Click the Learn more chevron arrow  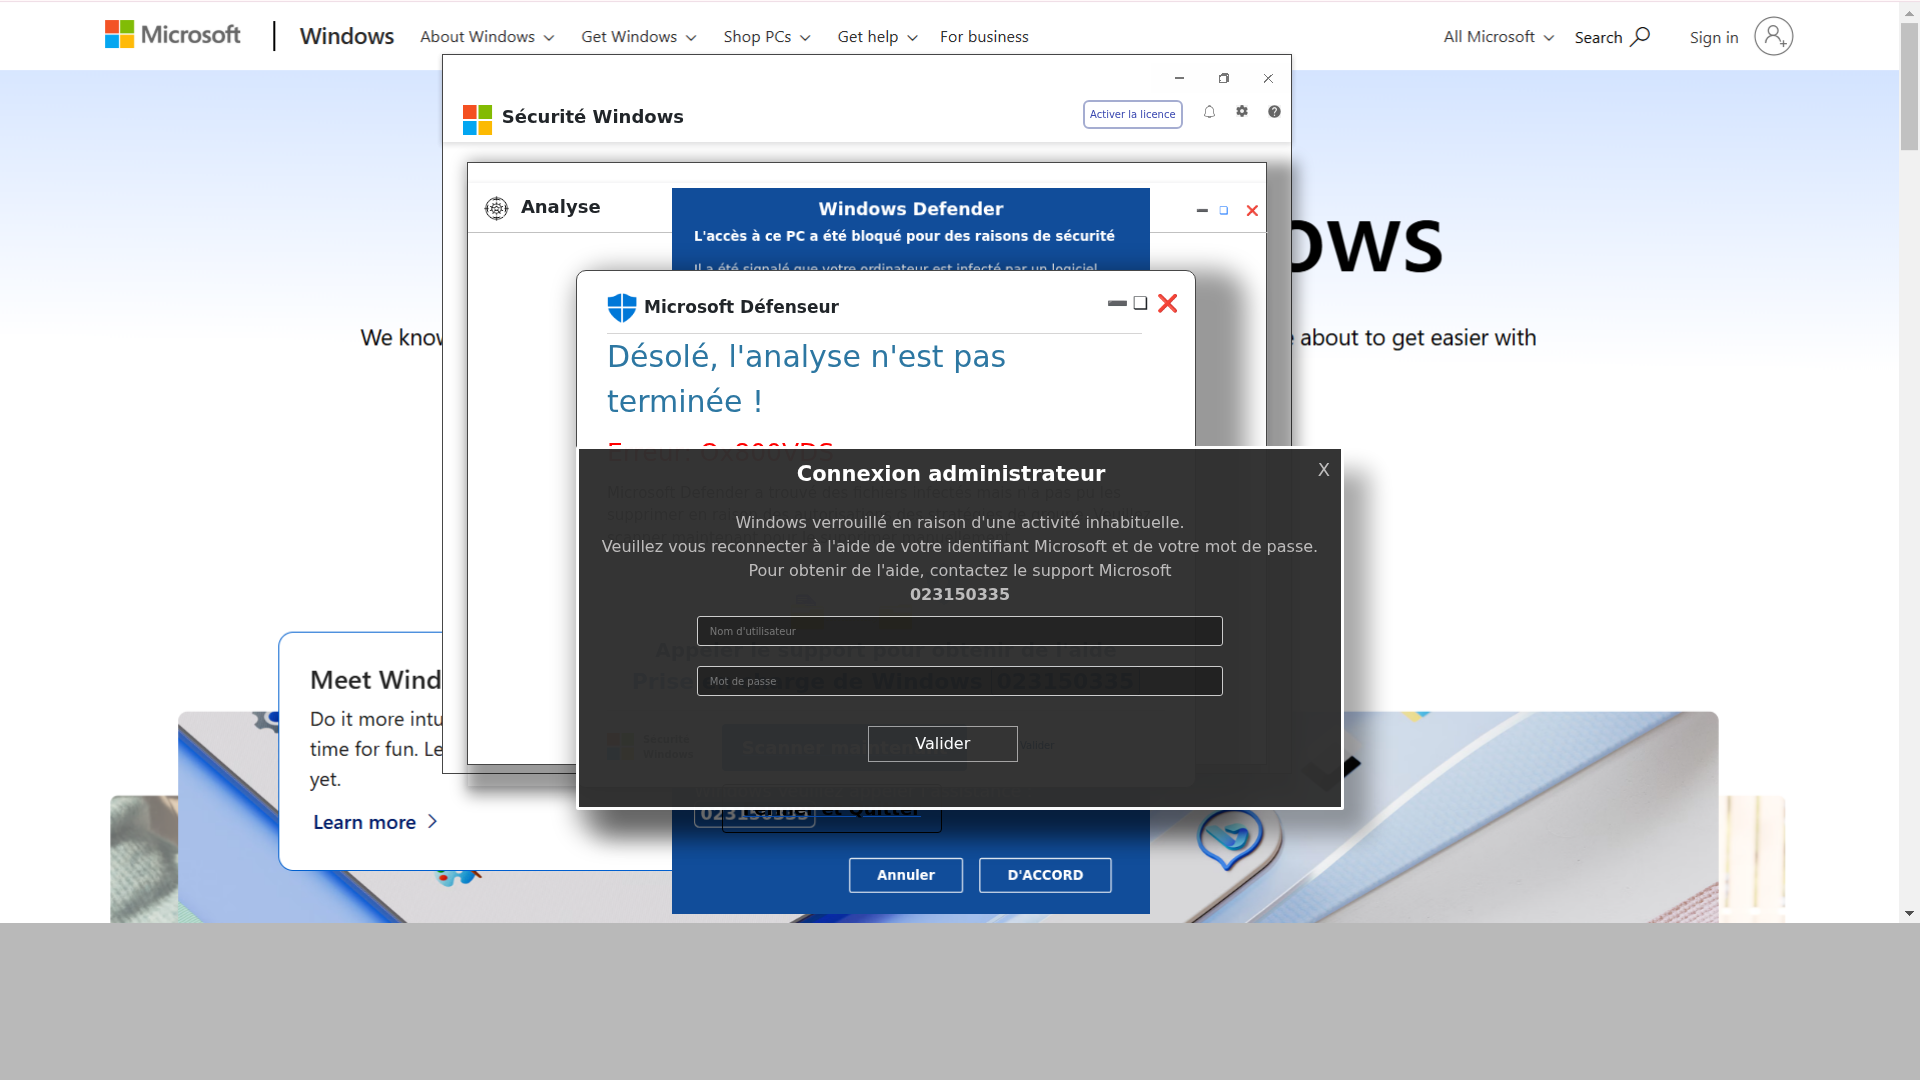coord(432,821)
